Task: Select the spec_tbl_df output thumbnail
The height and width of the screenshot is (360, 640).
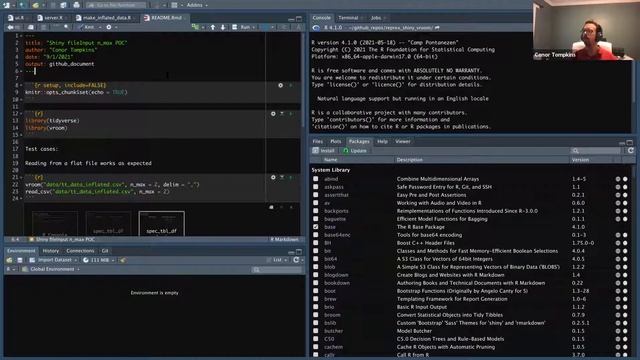Action: point(162,223)
